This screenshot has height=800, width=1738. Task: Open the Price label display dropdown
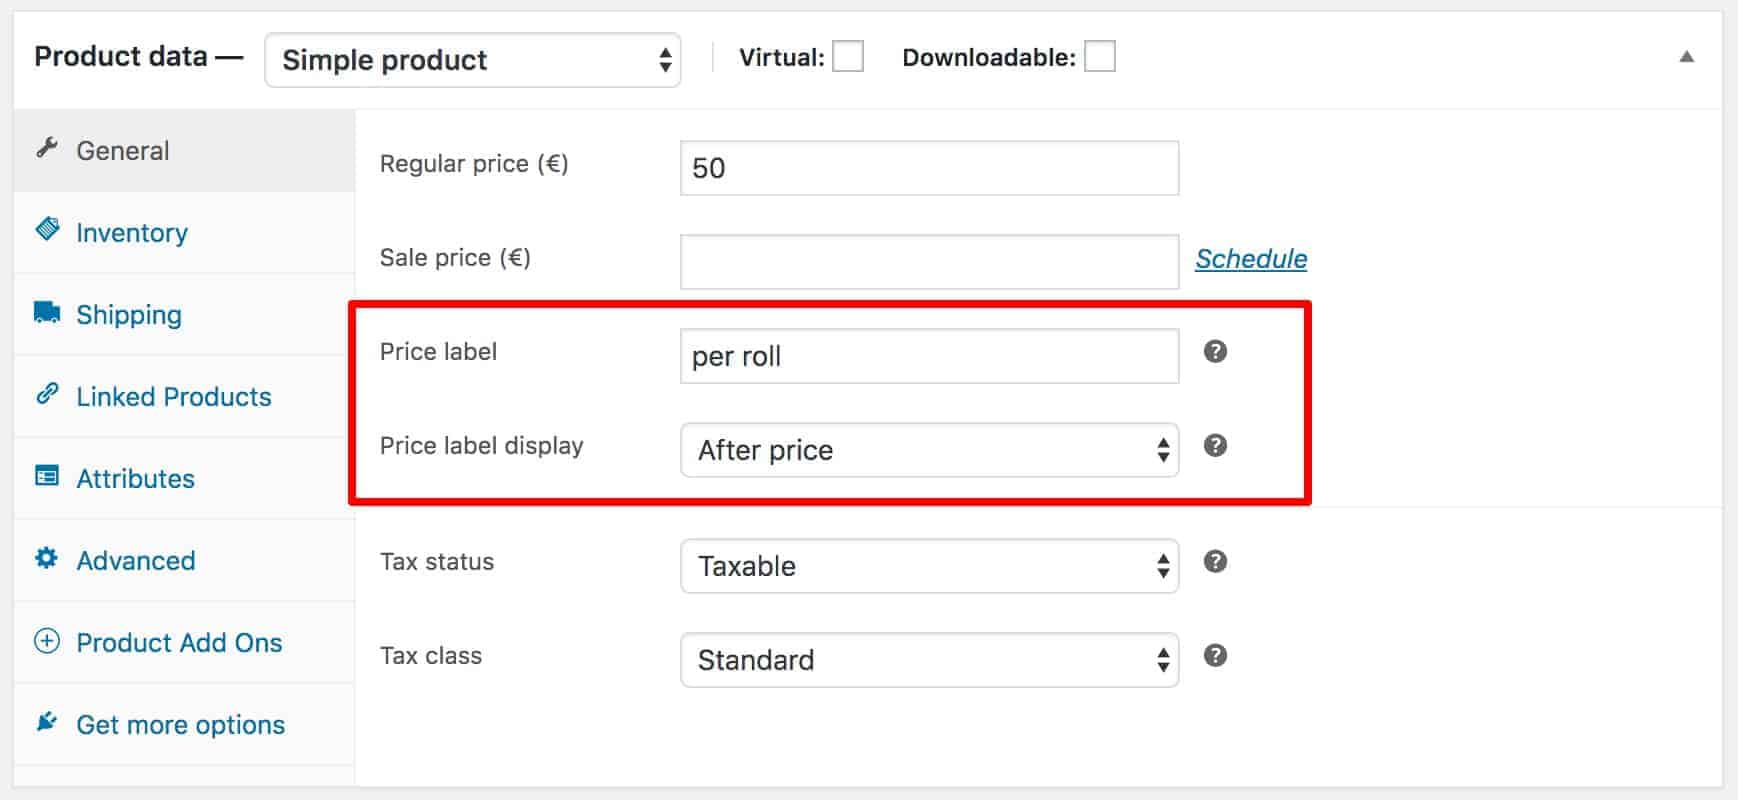(930, 450)
